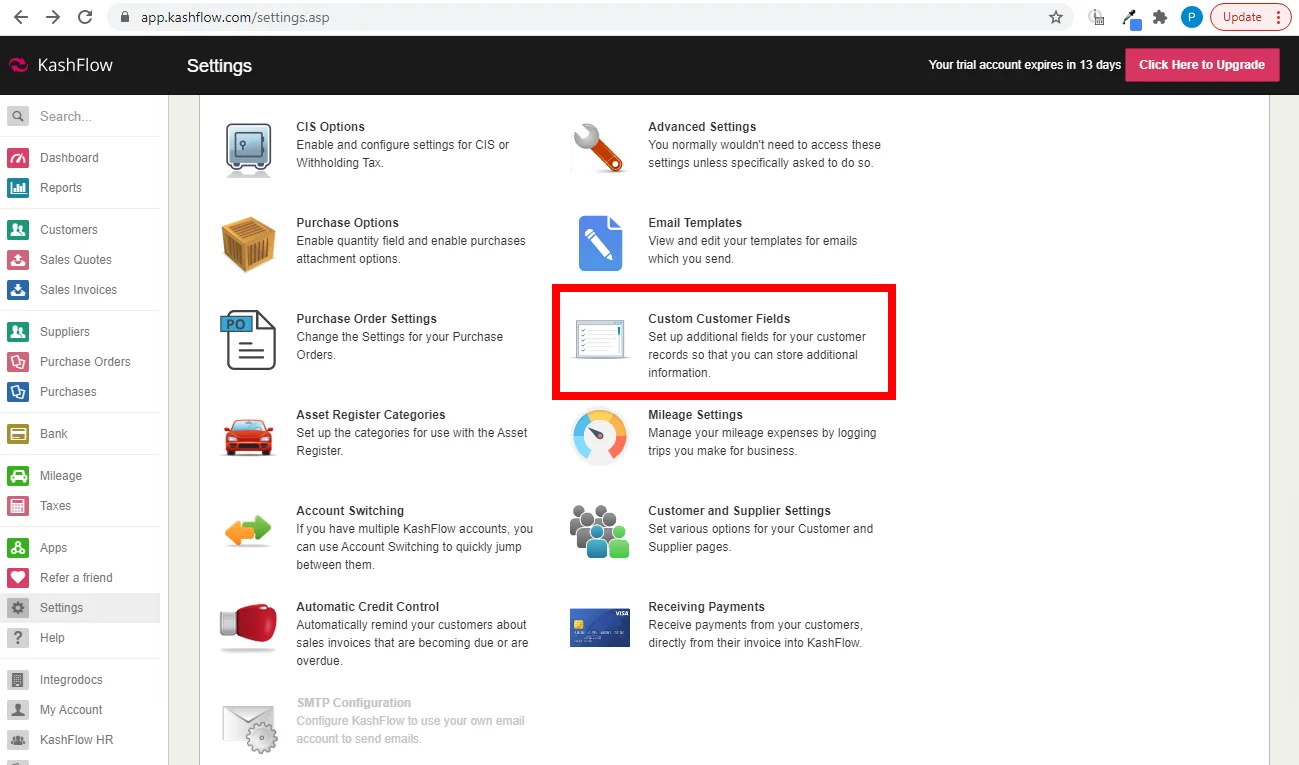Open the Mileage Settings gauge icon
The image size is (1299, 765).
coord(600,436)
